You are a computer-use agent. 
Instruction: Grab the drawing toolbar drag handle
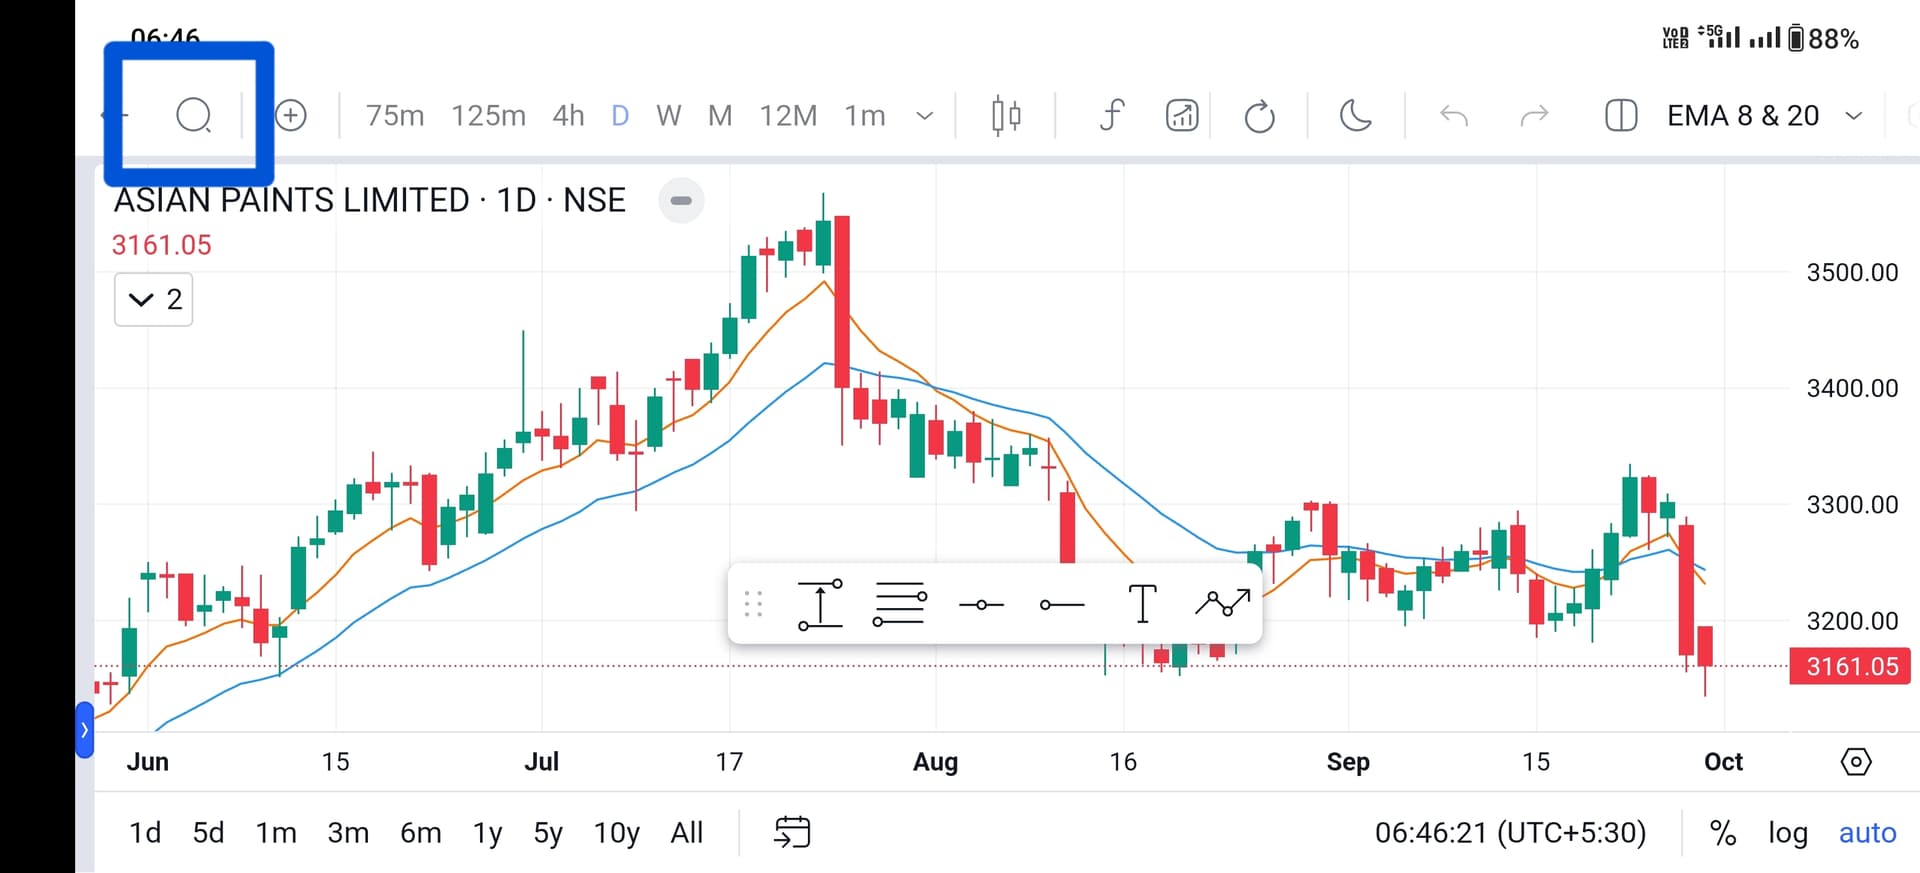click(x=754, y=604)
